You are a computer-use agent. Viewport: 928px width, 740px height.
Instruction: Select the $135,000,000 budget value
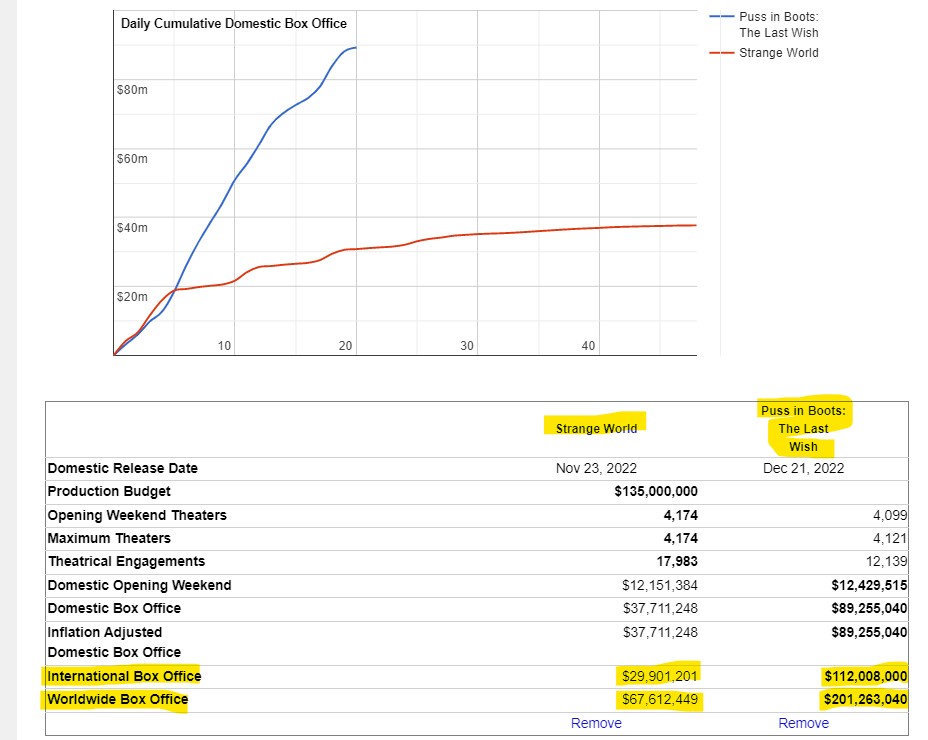(x=656, y=491)
